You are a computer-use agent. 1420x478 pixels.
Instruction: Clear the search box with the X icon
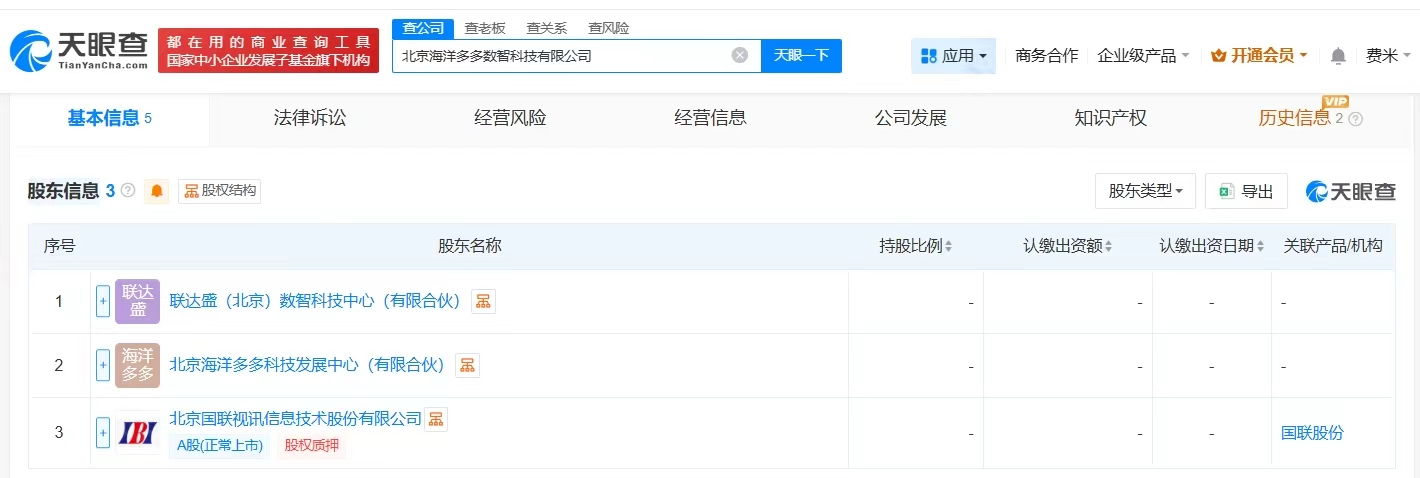click(740, 55)
